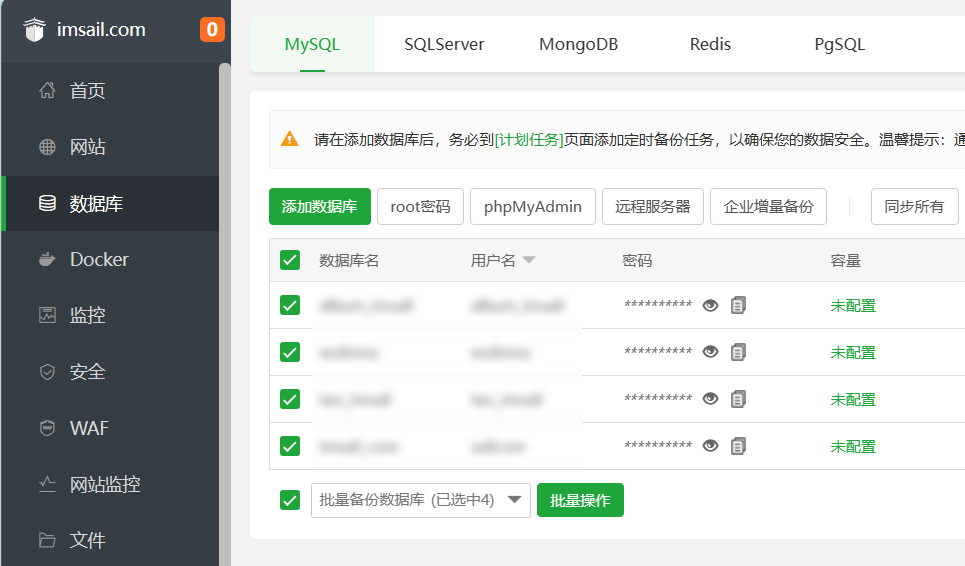
Task: Click the Docker whale icon
Action: tap(47, 259)
